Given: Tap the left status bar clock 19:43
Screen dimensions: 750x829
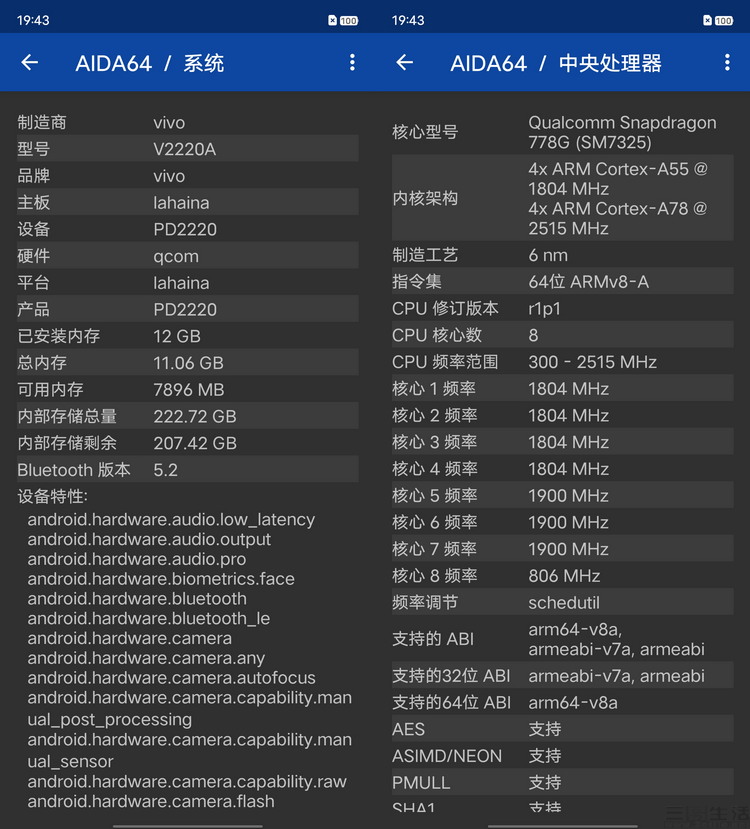Looking at the screenshot, I should click(33, 21).
